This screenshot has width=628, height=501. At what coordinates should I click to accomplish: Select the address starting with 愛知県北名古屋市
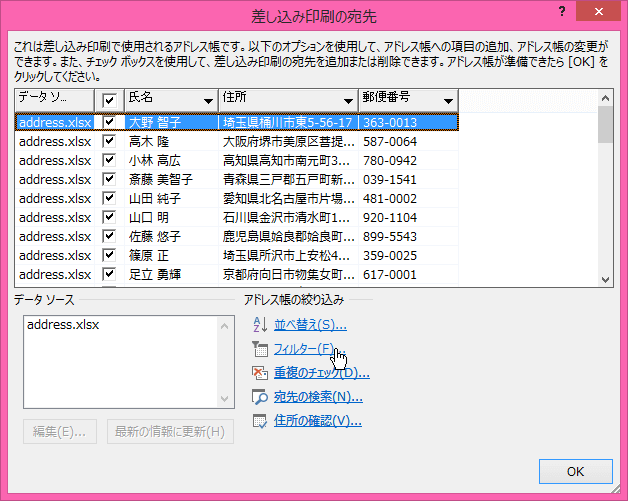tap(288, 199)
